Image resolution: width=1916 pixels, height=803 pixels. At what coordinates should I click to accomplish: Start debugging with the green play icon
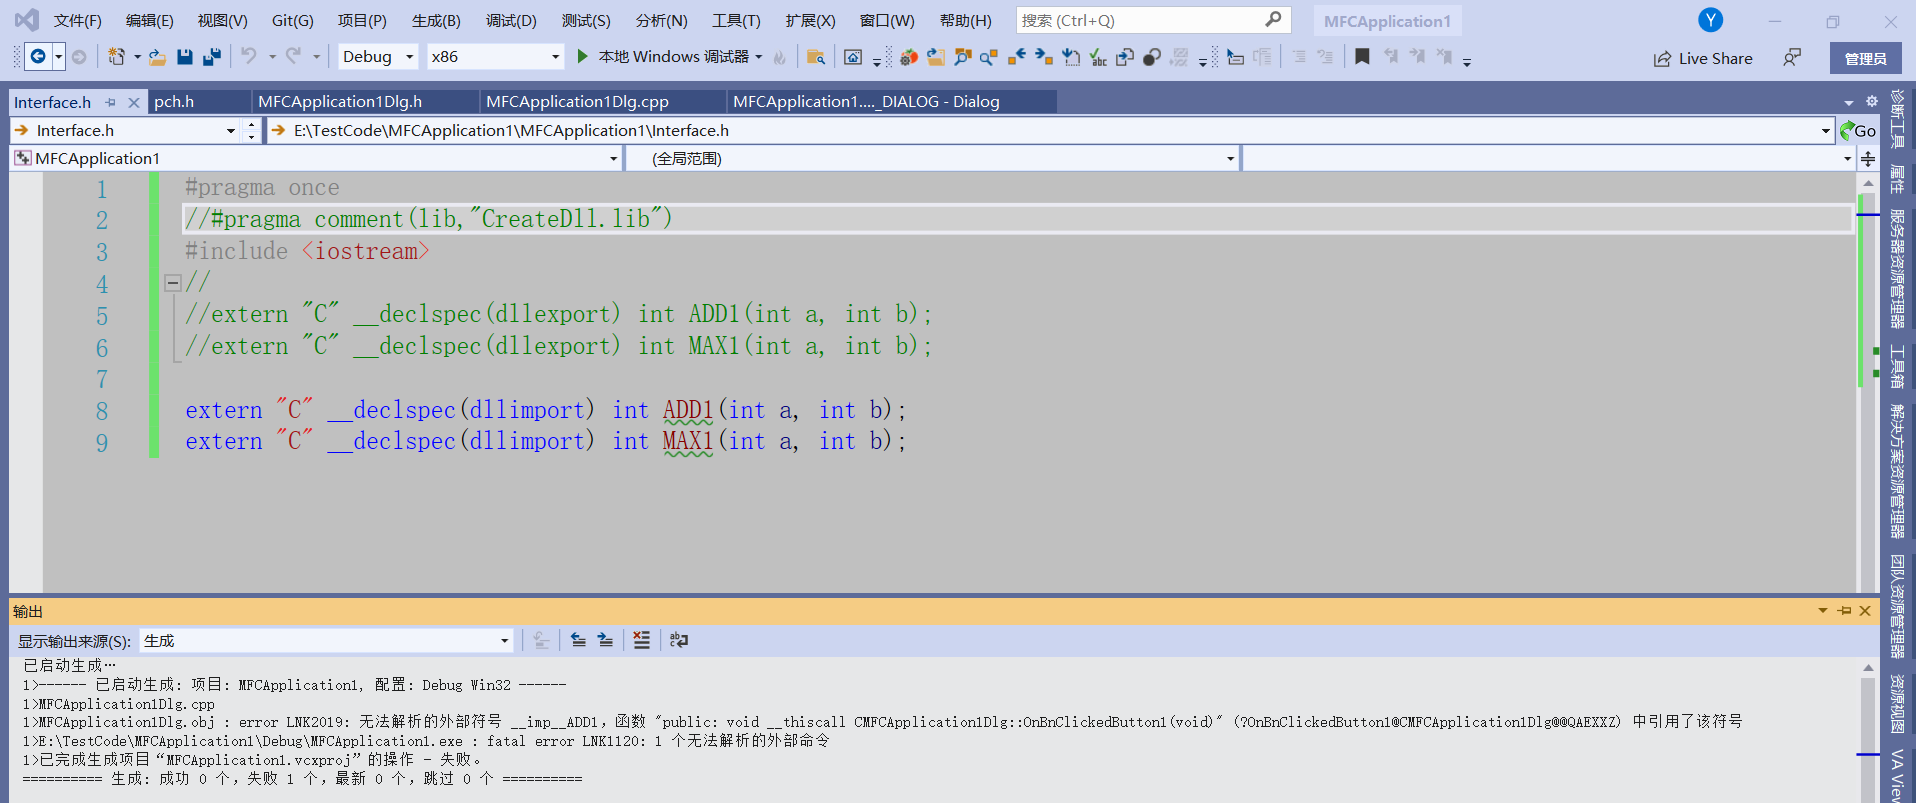pos(582,57)
